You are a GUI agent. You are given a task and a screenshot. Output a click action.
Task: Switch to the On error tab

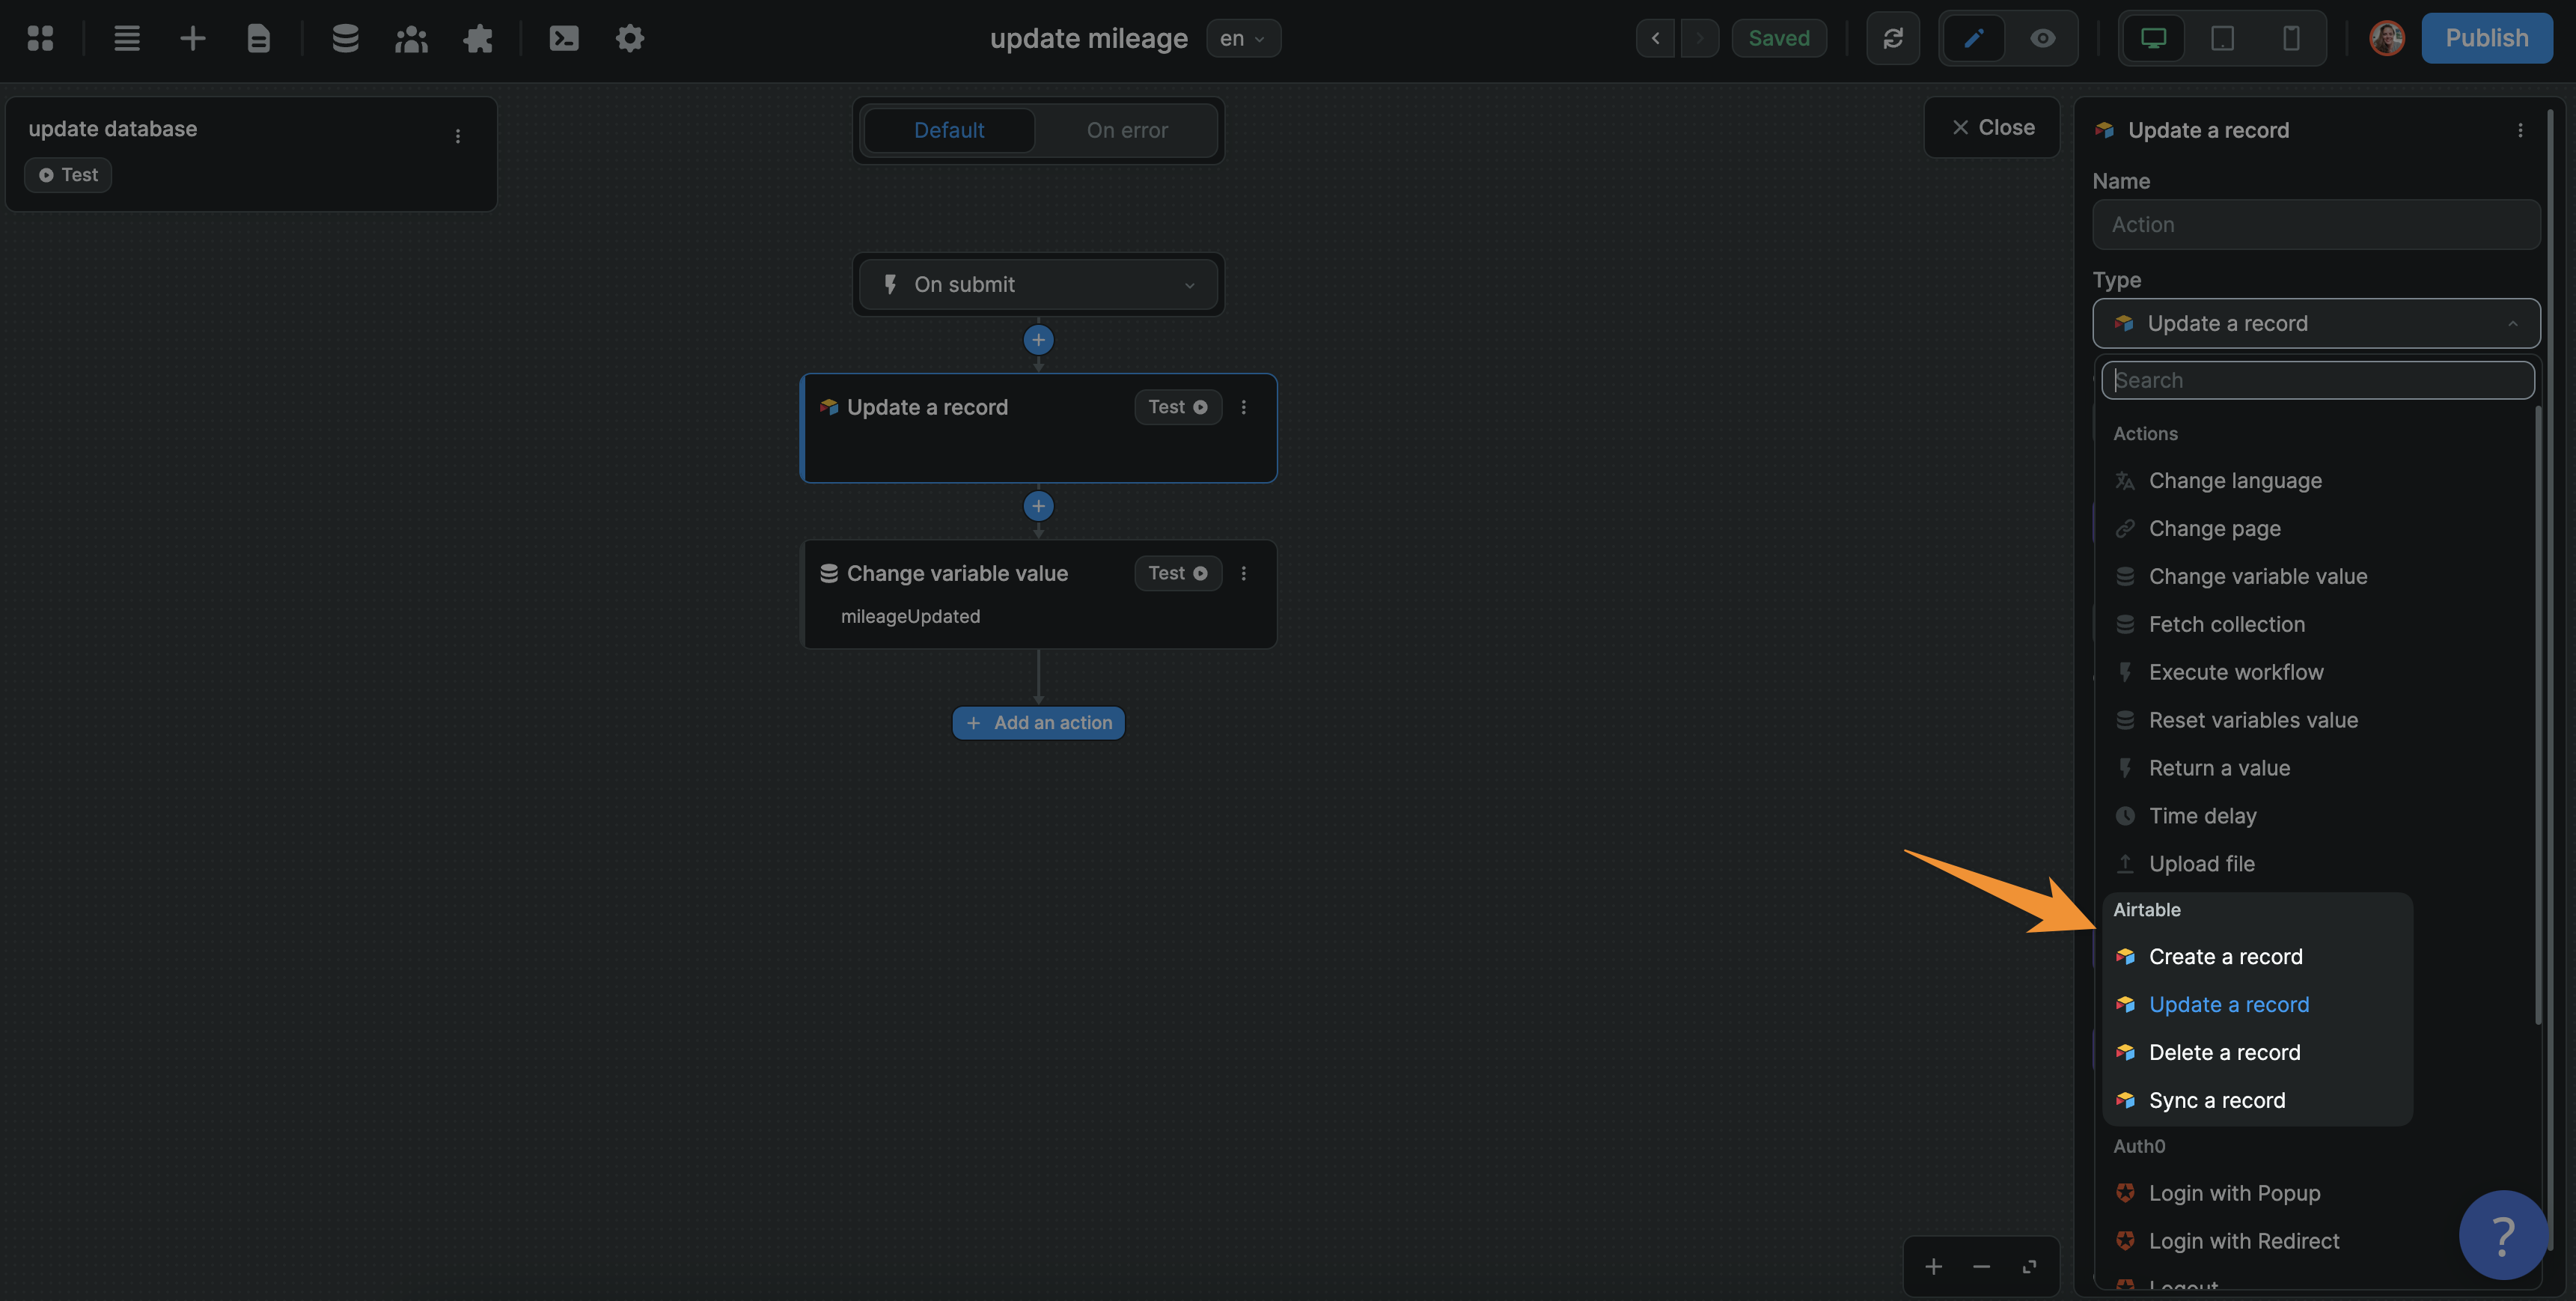[x=1127, y=130]
